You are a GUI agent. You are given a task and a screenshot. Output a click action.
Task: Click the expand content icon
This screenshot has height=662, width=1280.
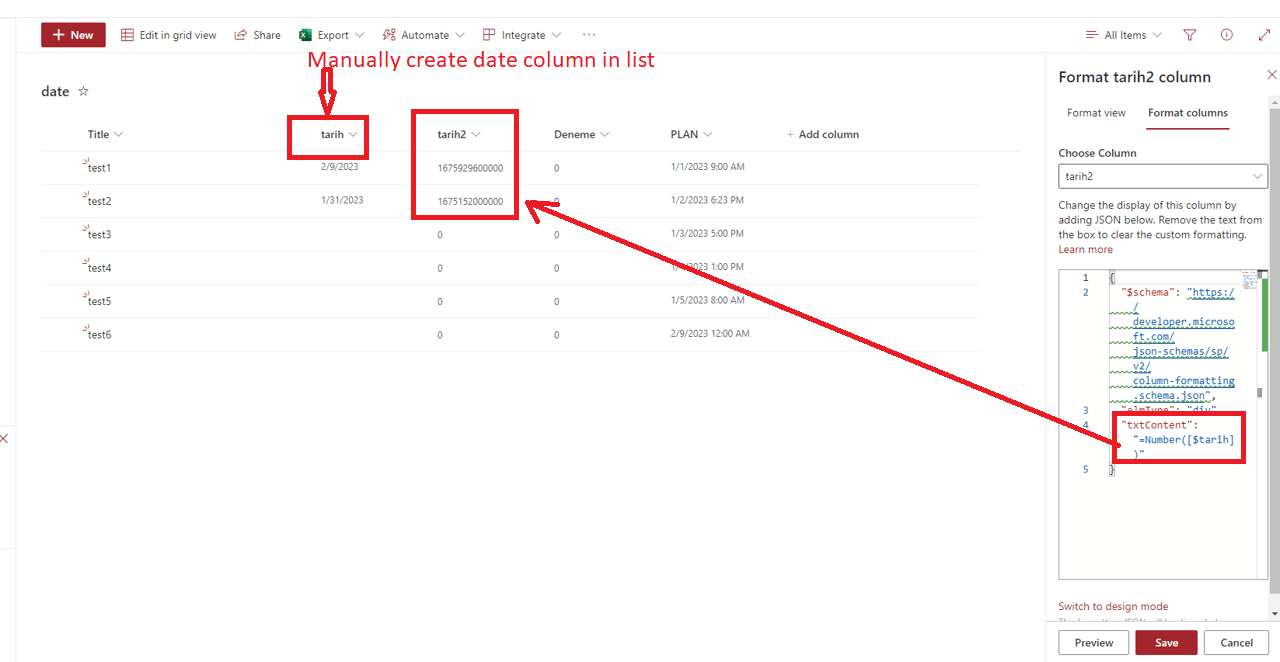click(1263, 35)
